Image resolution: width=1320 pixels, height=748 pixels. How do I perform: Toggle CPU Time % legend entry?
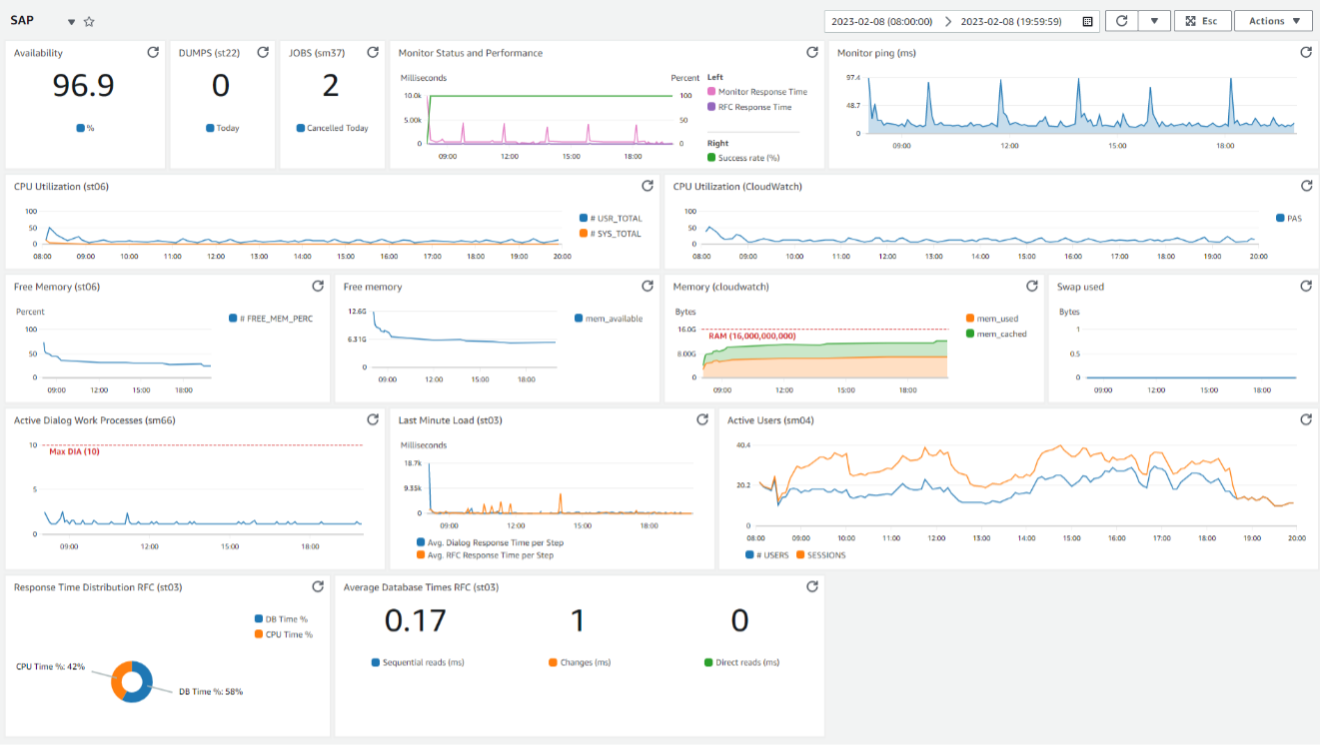283,634
